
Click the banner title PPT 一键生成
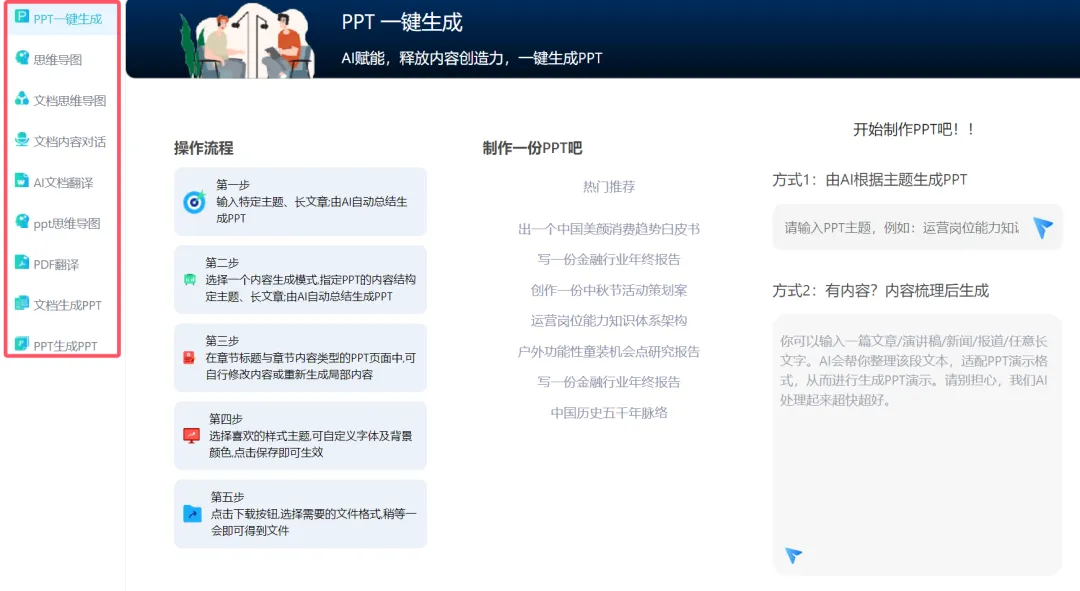click(402, 22)
